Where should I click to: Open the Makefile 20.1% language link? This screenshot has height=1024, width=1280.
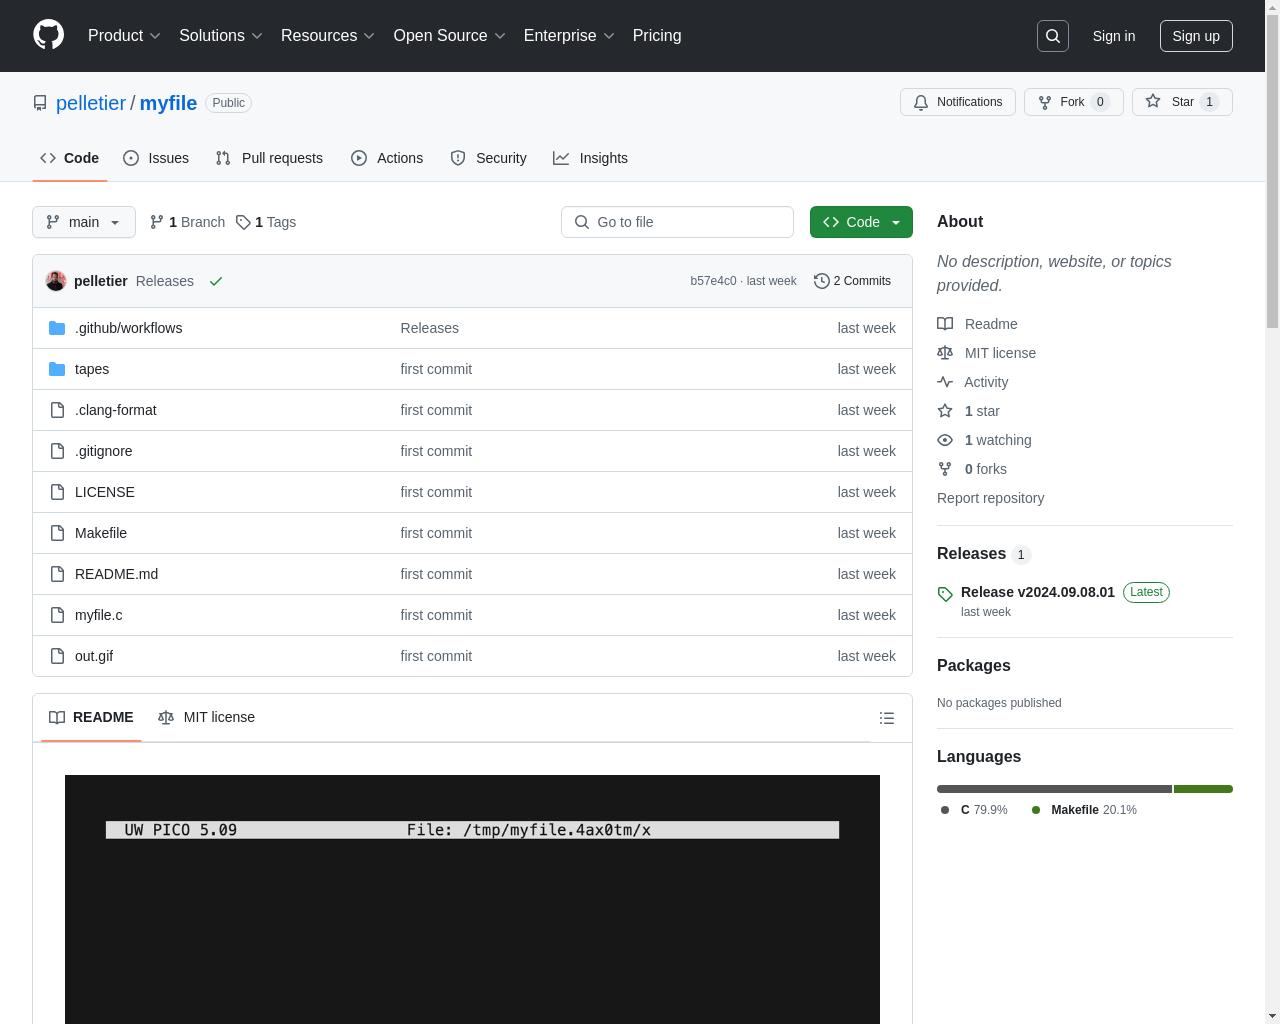pyautogui.click(x=1084, y=810)
